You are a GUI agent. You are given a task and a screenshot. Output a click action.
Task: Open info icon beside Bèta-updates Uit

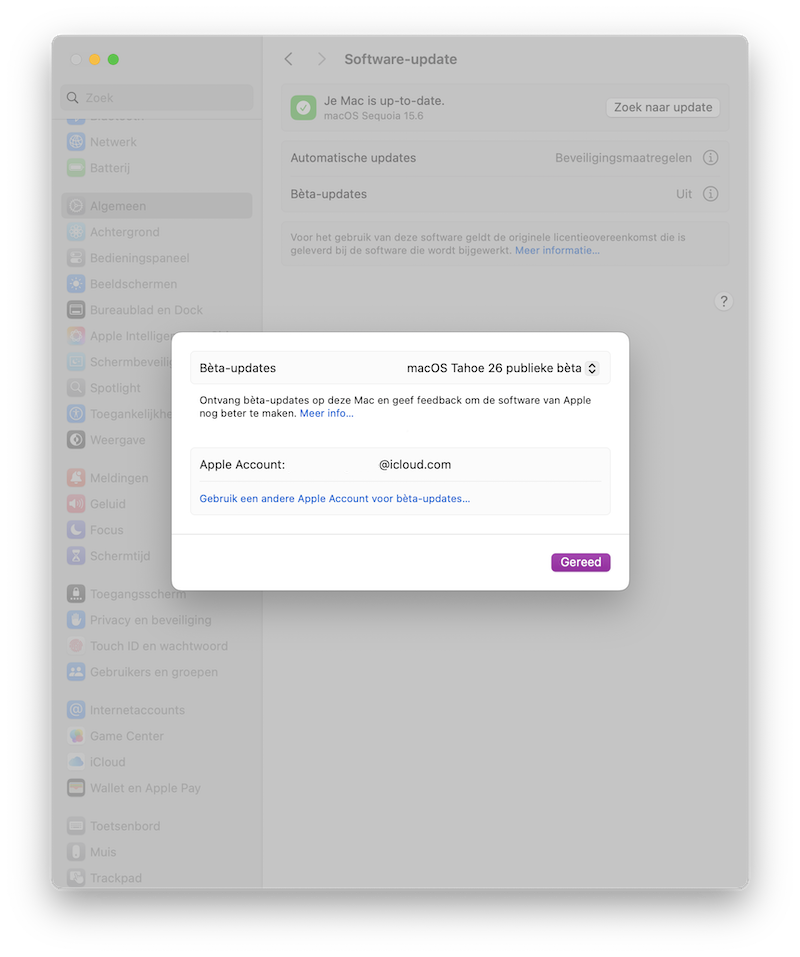711,194
